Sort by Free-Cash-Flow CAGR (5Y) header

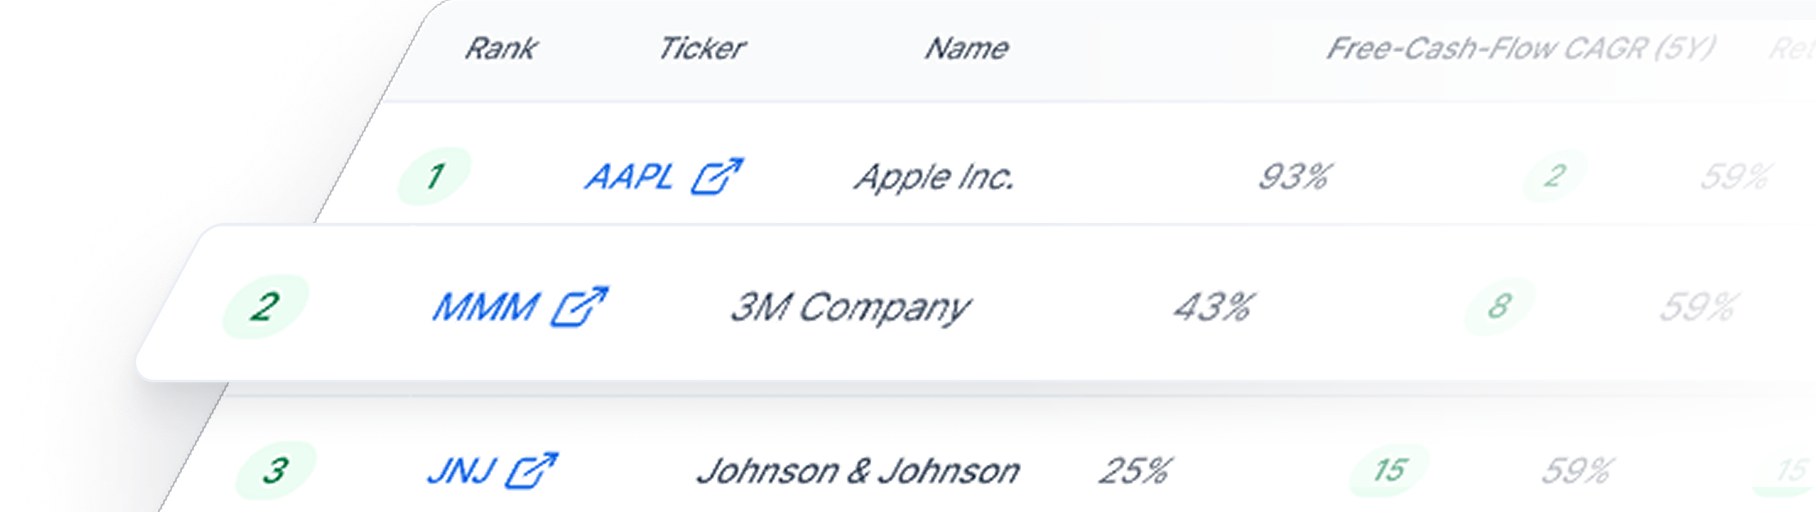[1520, 48]
